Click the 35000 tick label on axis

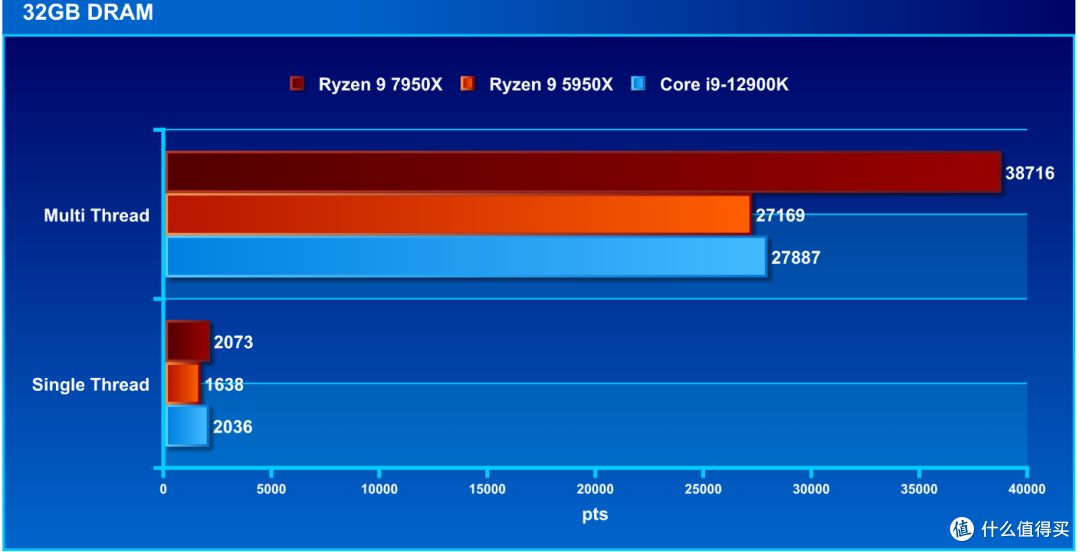coord(919,489)
